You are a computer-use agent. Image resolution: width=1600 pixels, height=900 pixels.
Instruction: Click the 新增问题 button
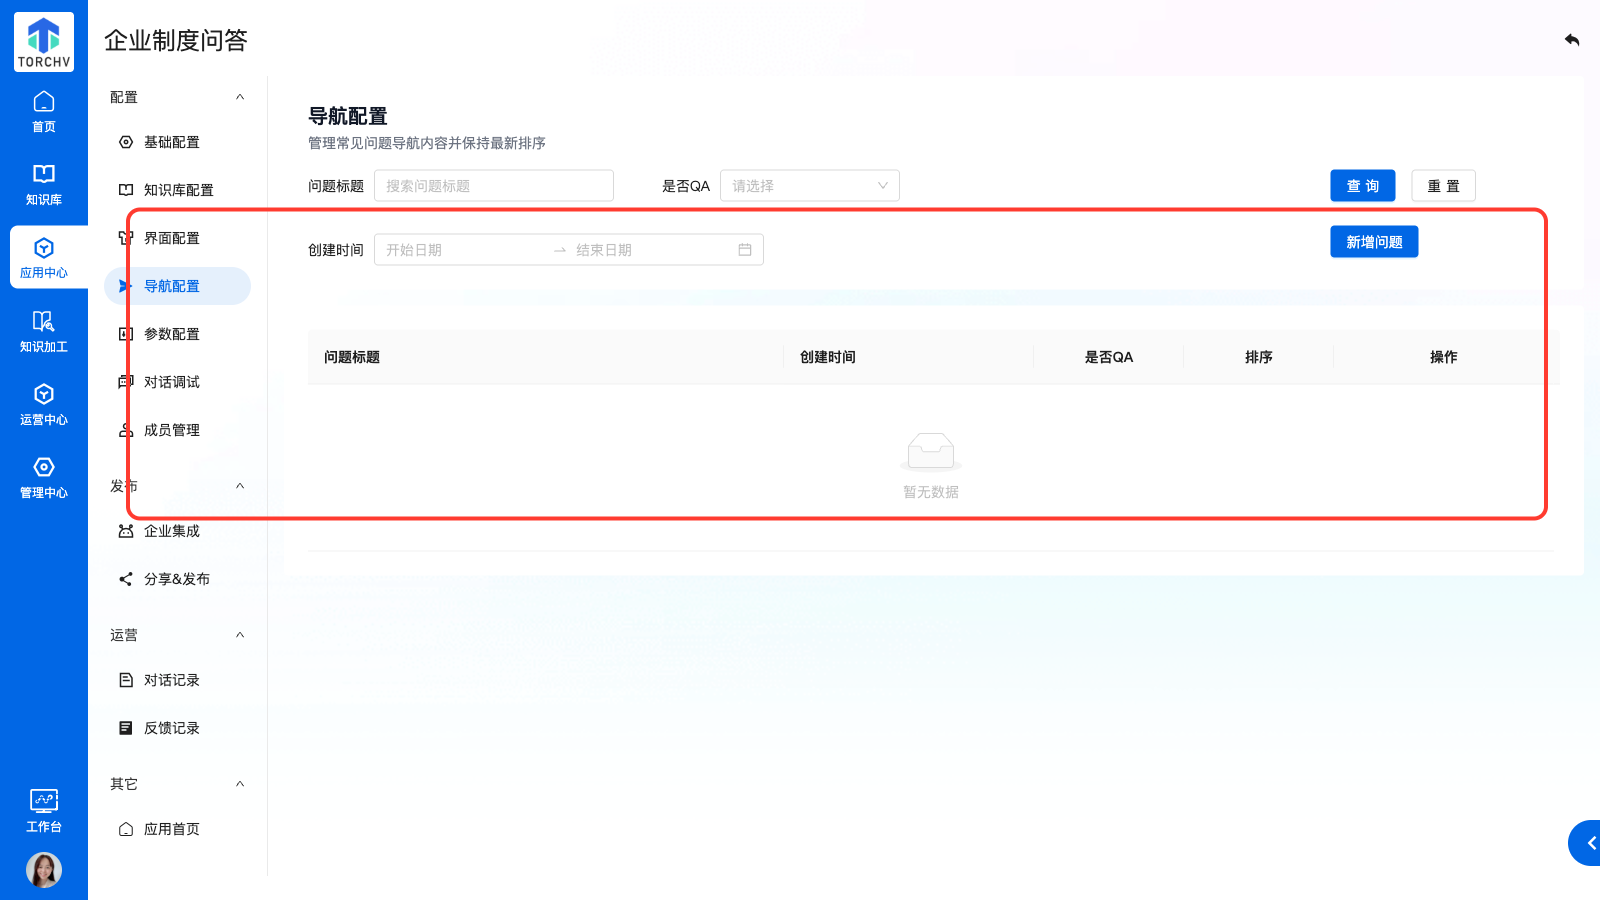(1373, 242)
